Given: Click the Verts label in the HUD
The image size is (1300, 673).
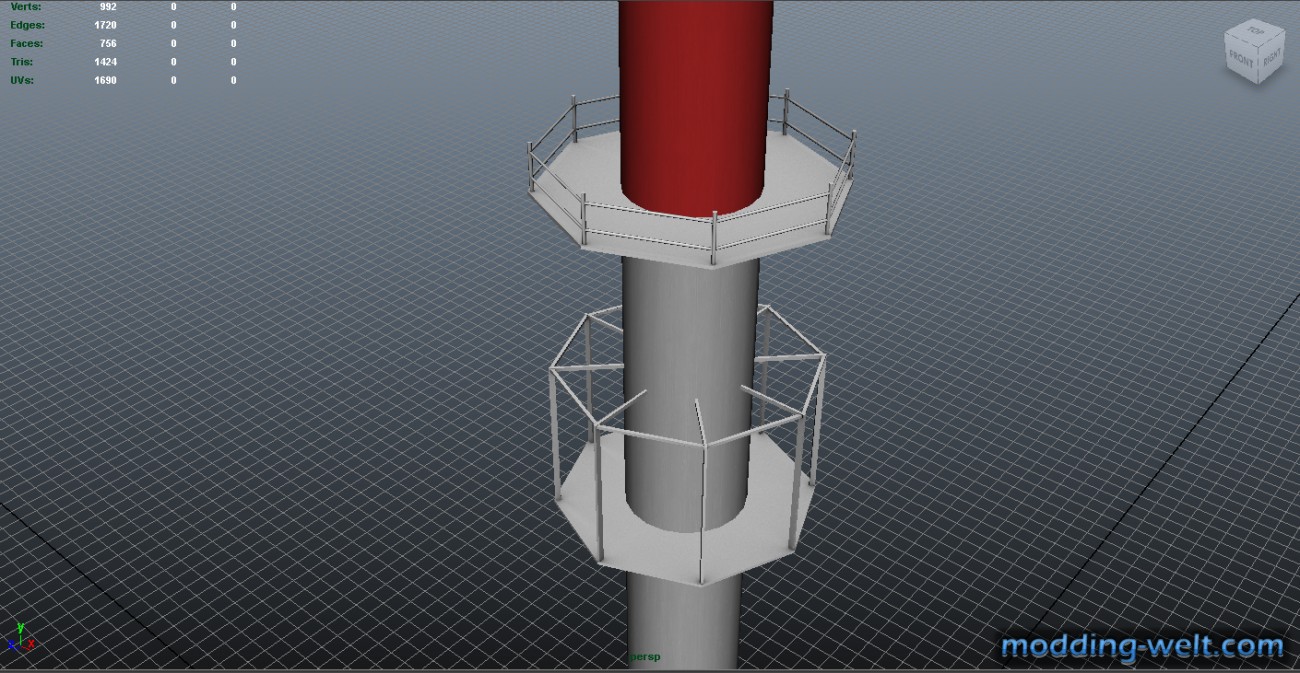Looking at the screenshot, I should point(25,7).
